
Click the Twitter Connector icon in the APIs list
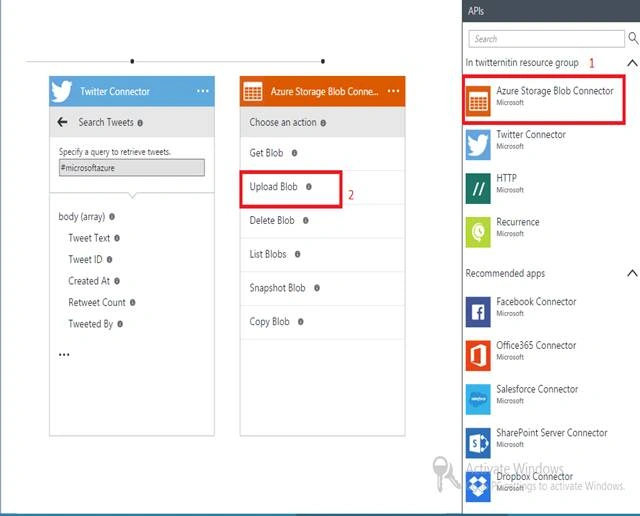point(478,145)
